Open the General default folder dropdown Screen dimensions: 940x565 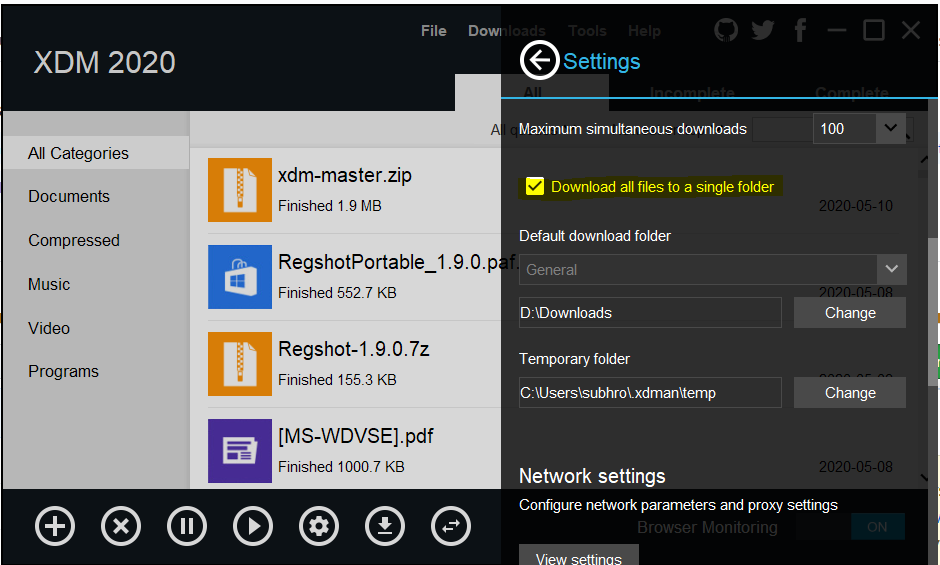[x=713, y=269]
